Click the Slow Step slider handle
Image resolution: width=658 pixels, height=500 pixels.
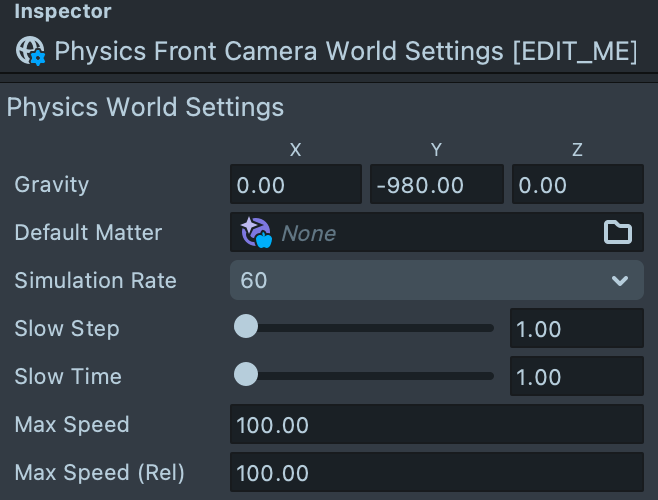(245, 327)
